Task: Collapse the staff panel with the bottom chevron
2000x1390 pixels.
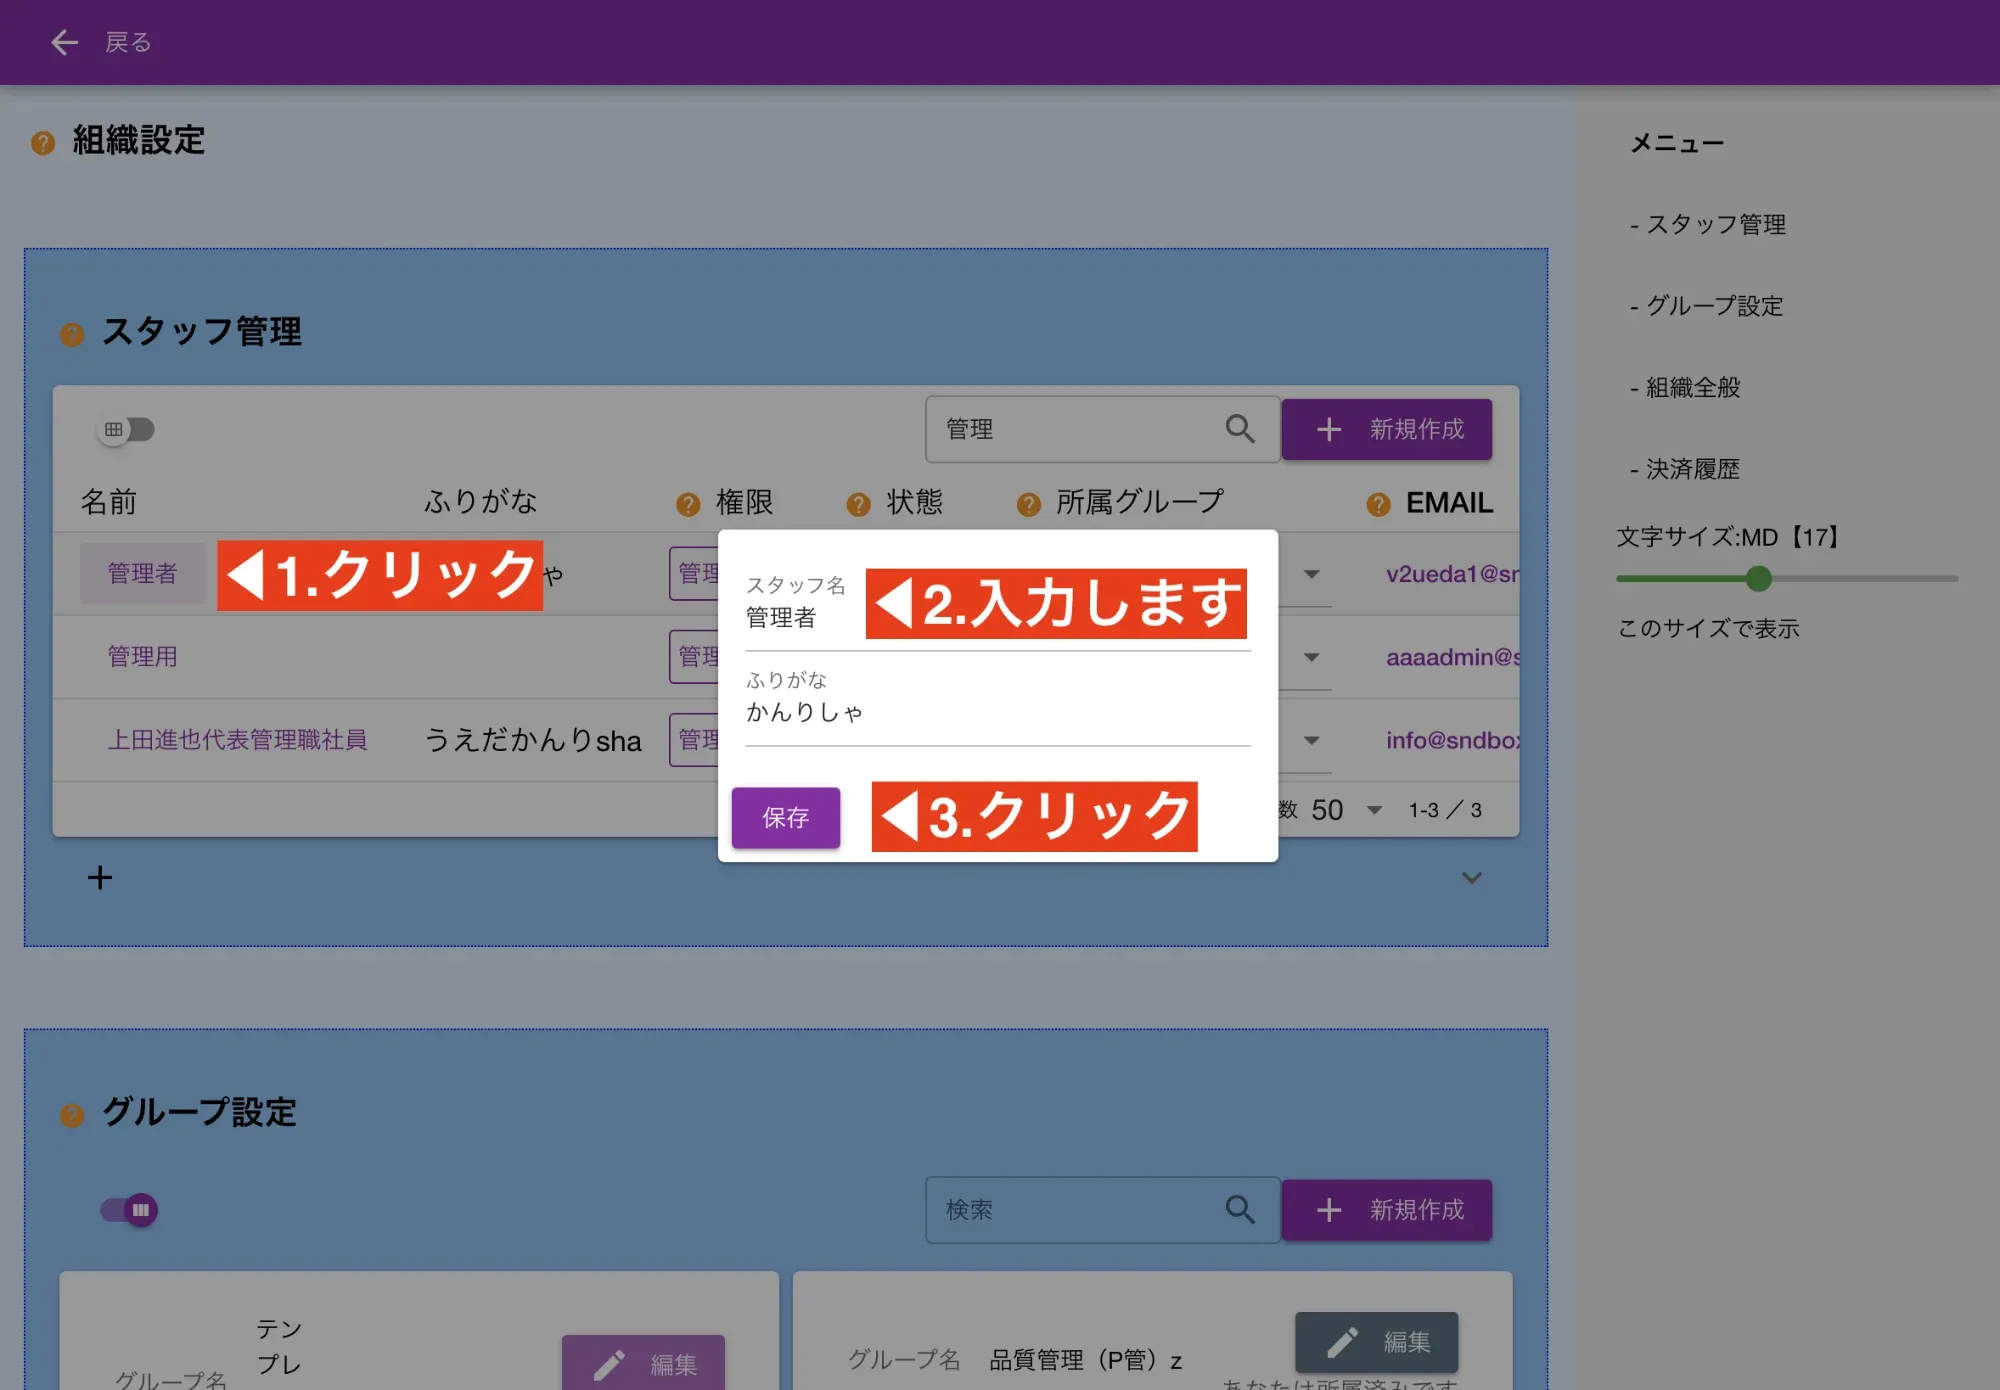Action: [x=1471, y=877]
